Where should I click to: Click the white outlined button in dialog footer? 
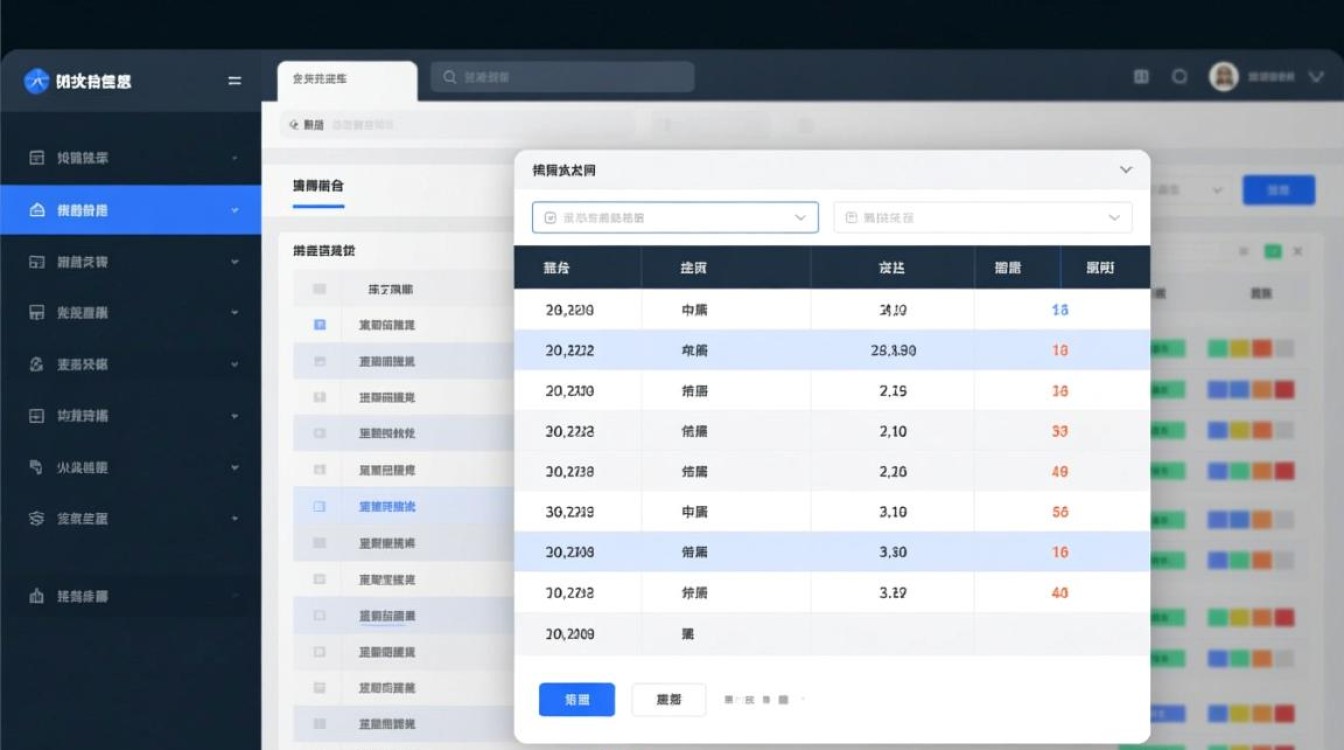pyautogui.click(x=669, y=700)
